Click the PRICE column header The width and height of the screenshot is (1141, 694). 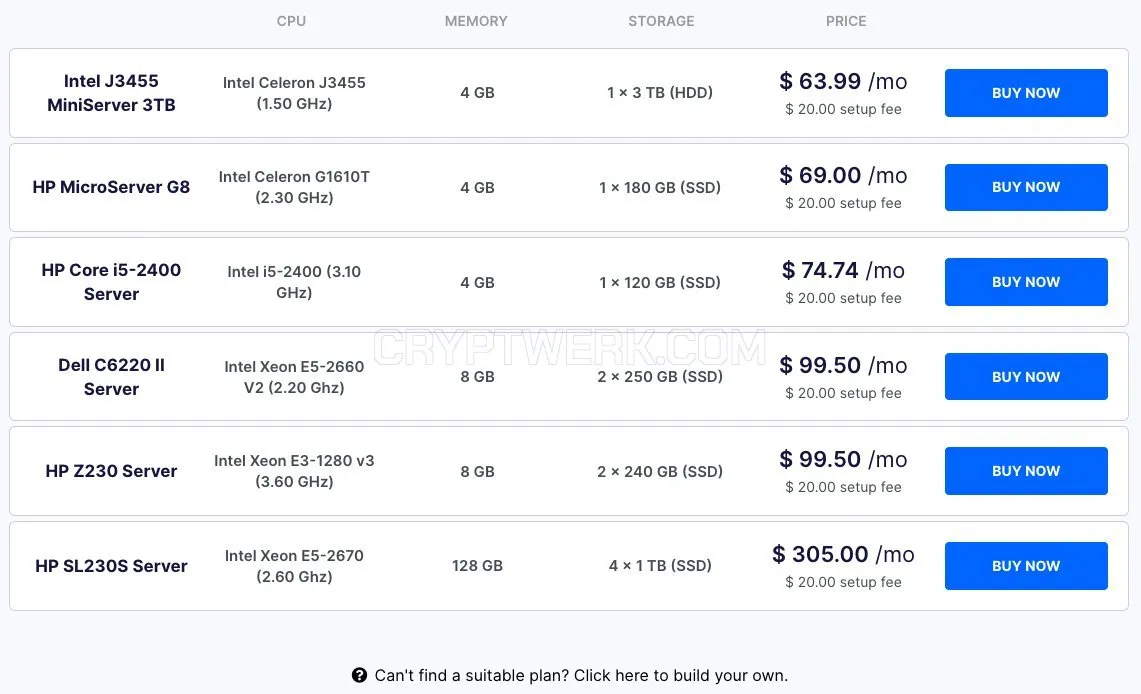pos(846,21)
